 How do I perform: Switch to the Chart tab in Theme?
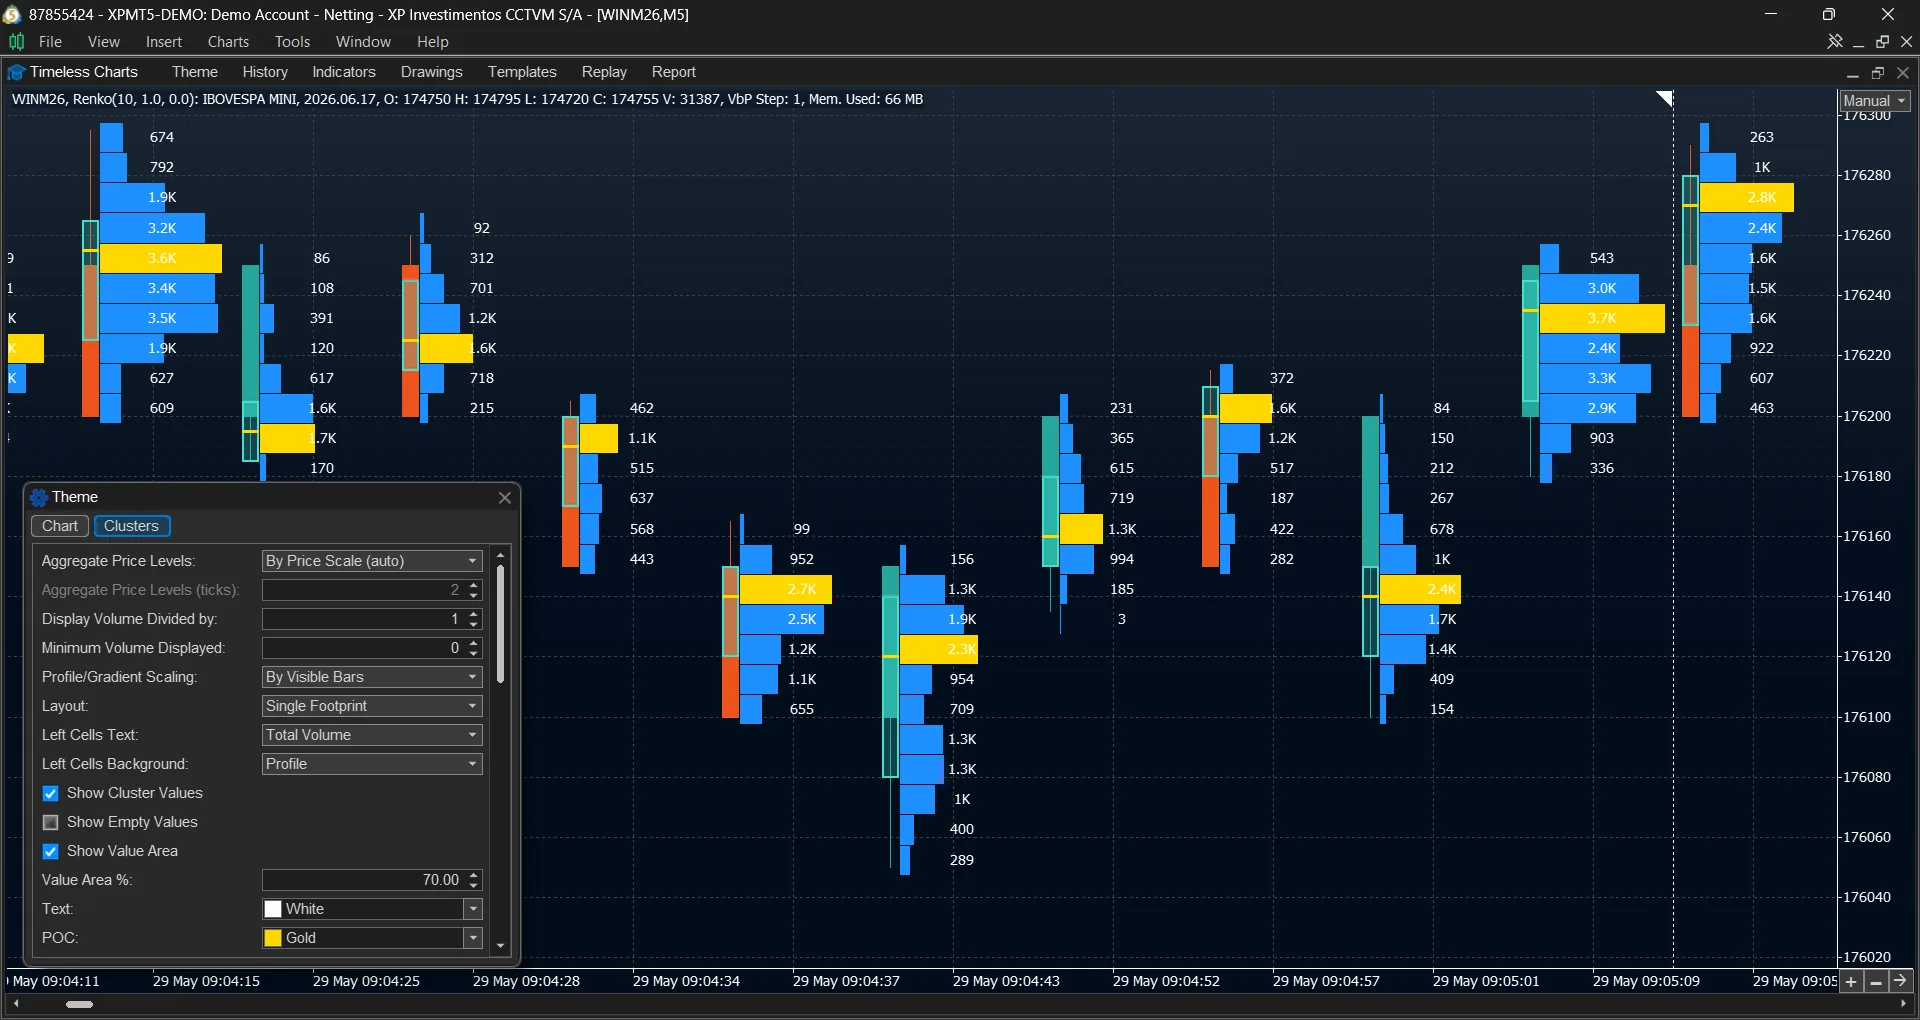[60, 526]
